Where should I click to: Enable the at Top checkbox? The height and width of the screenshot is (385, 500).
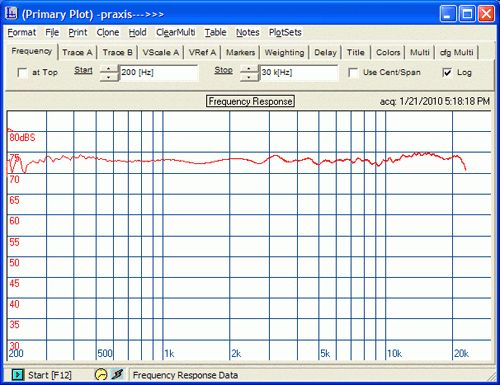click(x=22, y=73)
